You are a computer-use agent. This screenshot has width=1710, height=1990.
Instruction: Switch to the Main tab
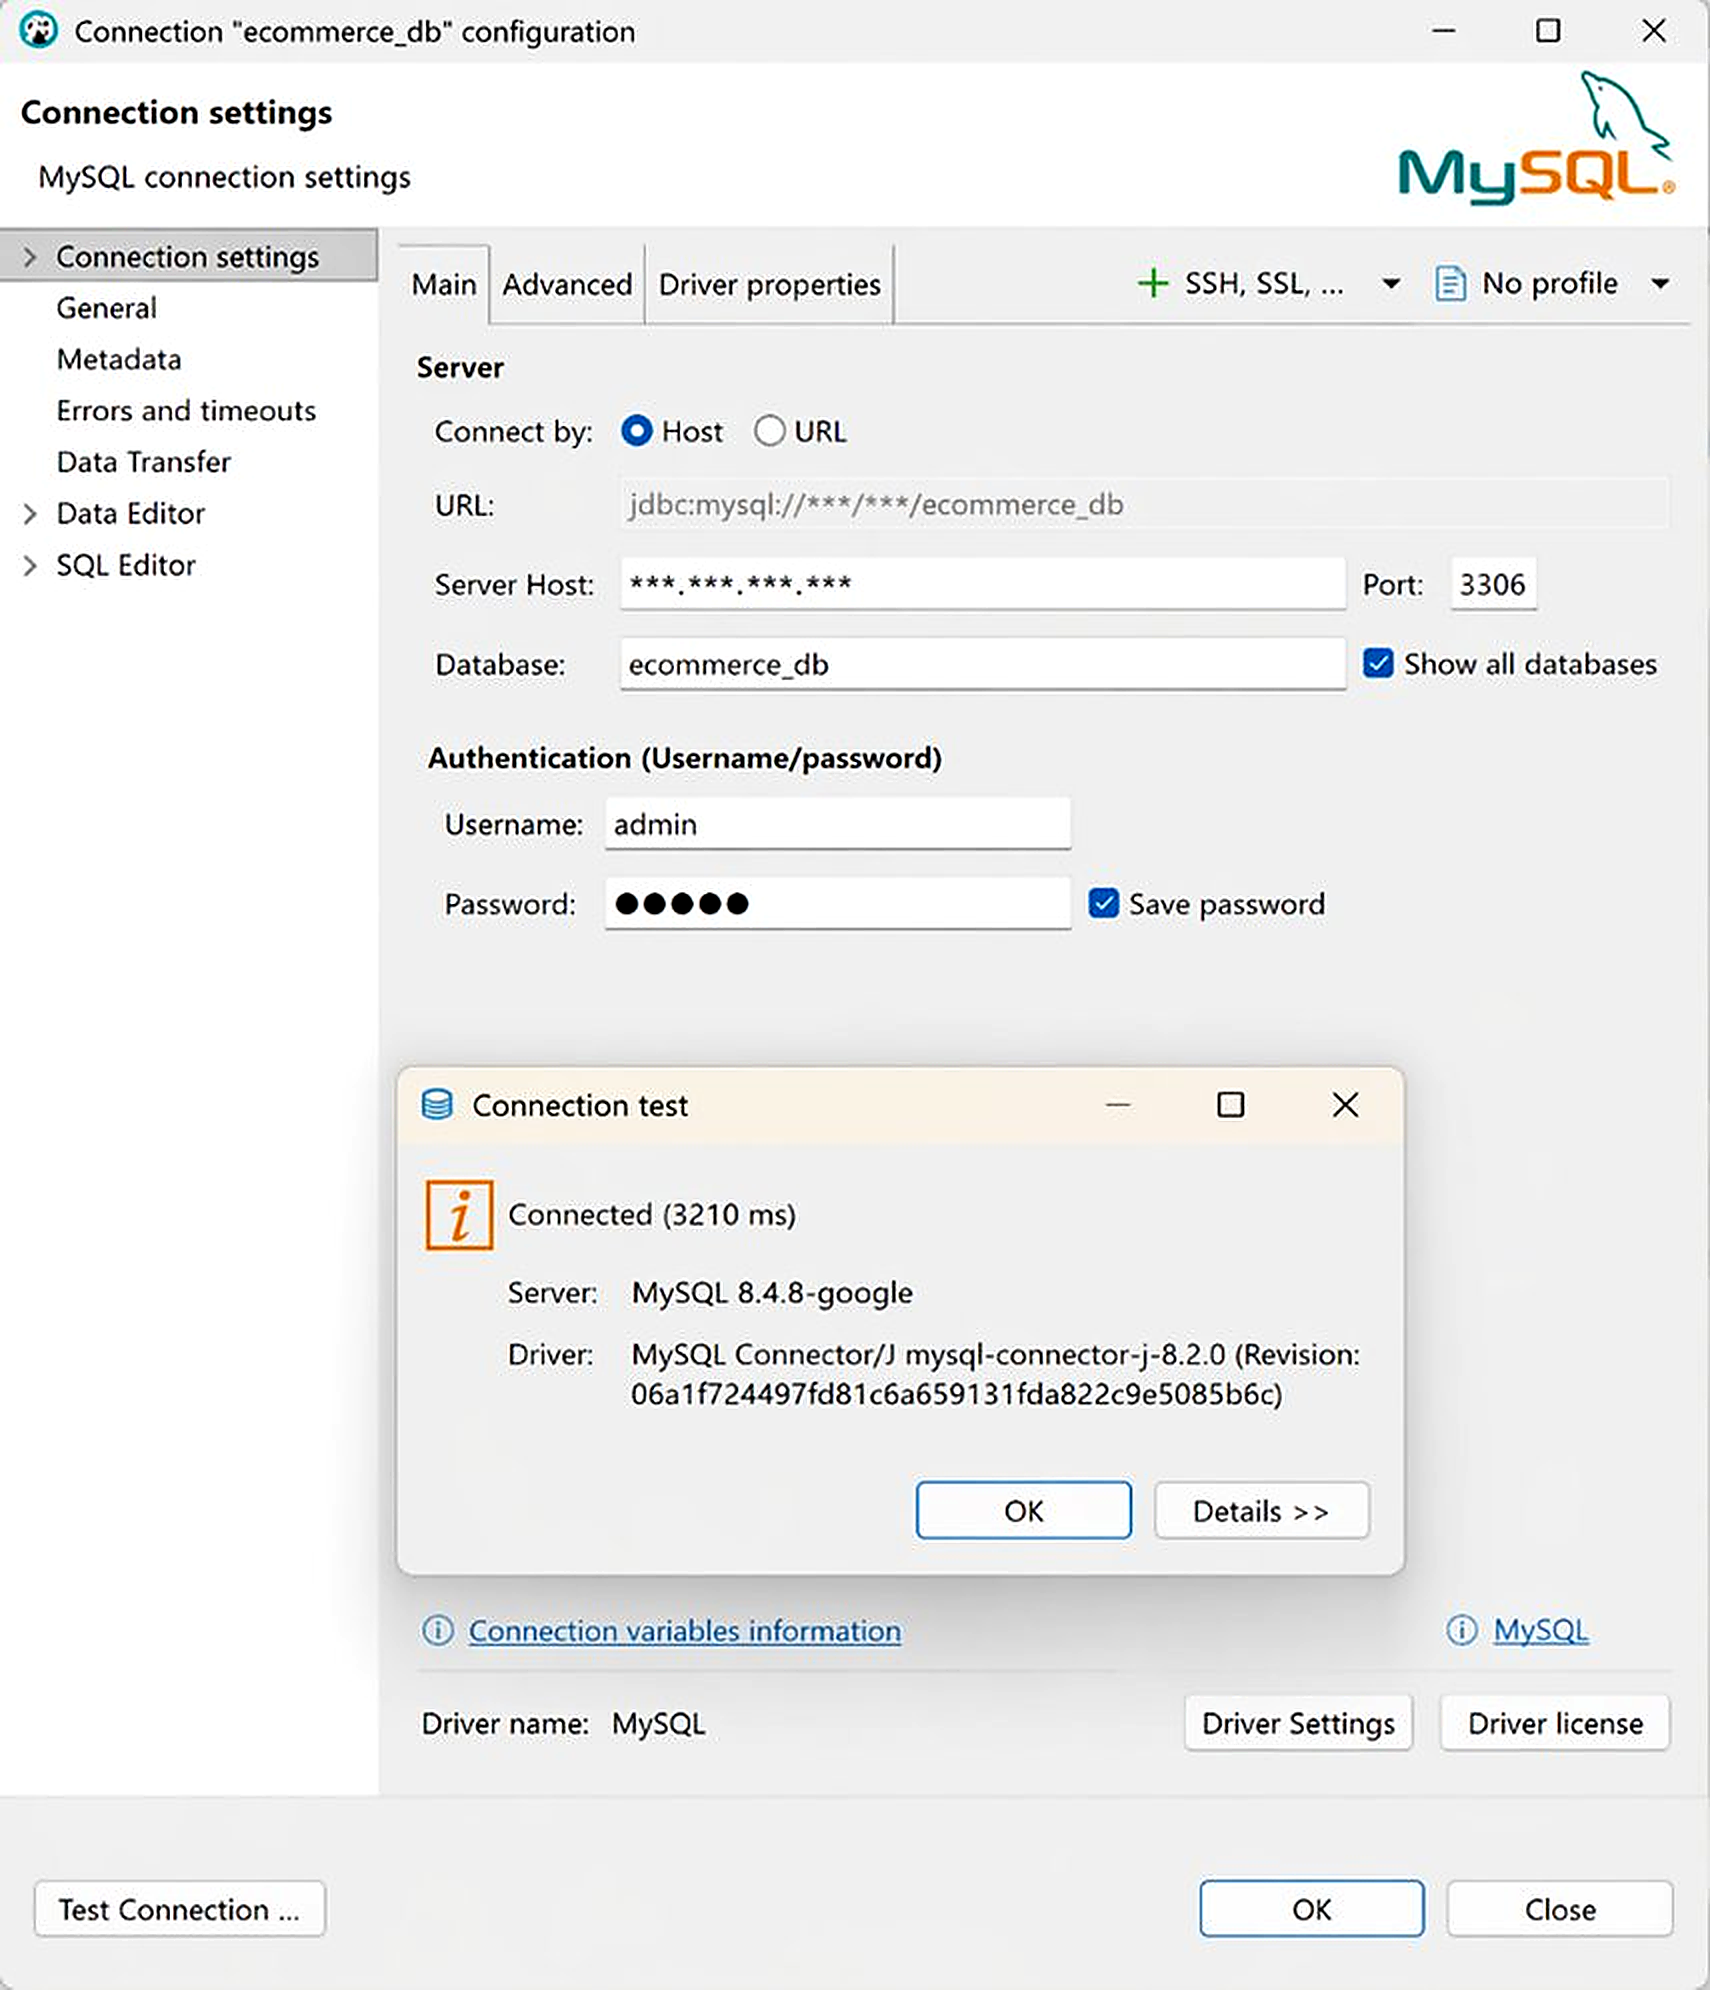444,285
